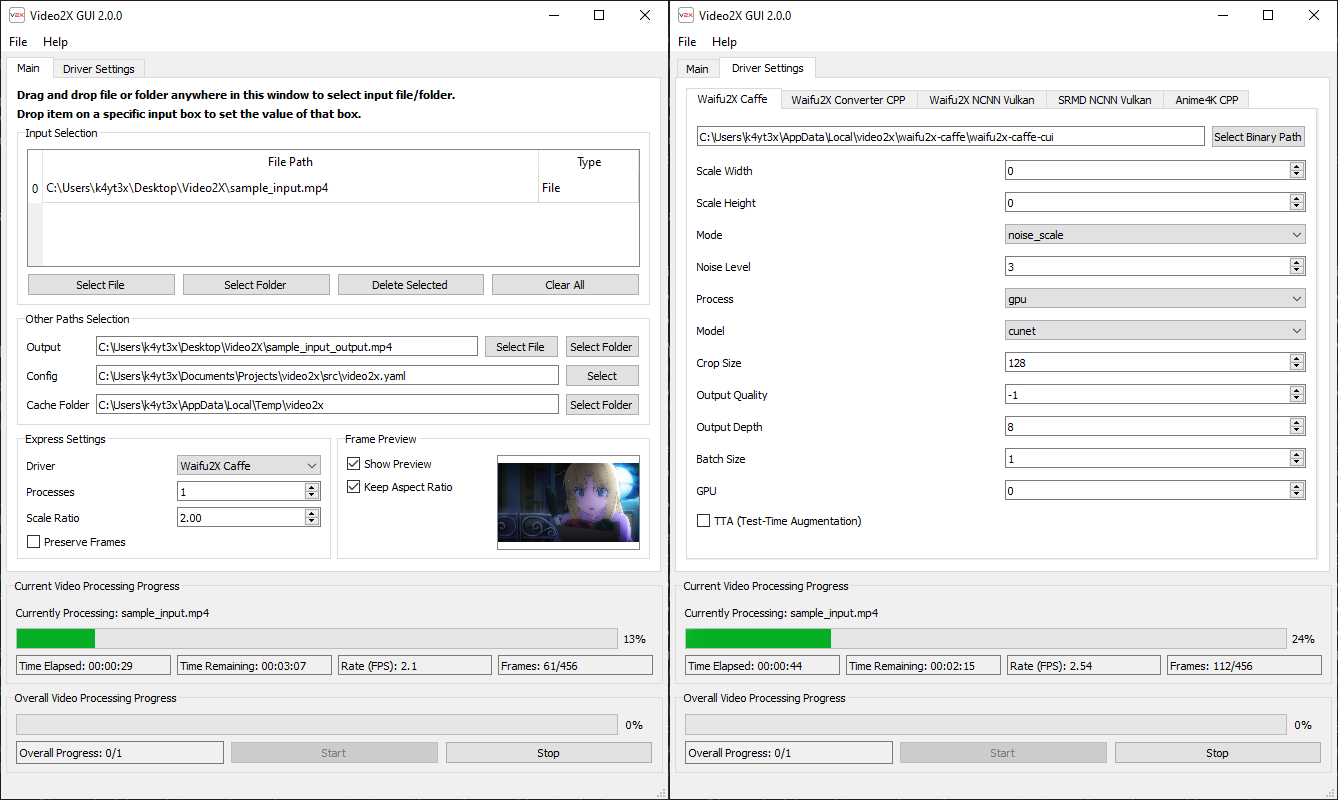Open Help menu in right window
The image size is (1338, 800).
pyautogui.click(x=724, y=42)
